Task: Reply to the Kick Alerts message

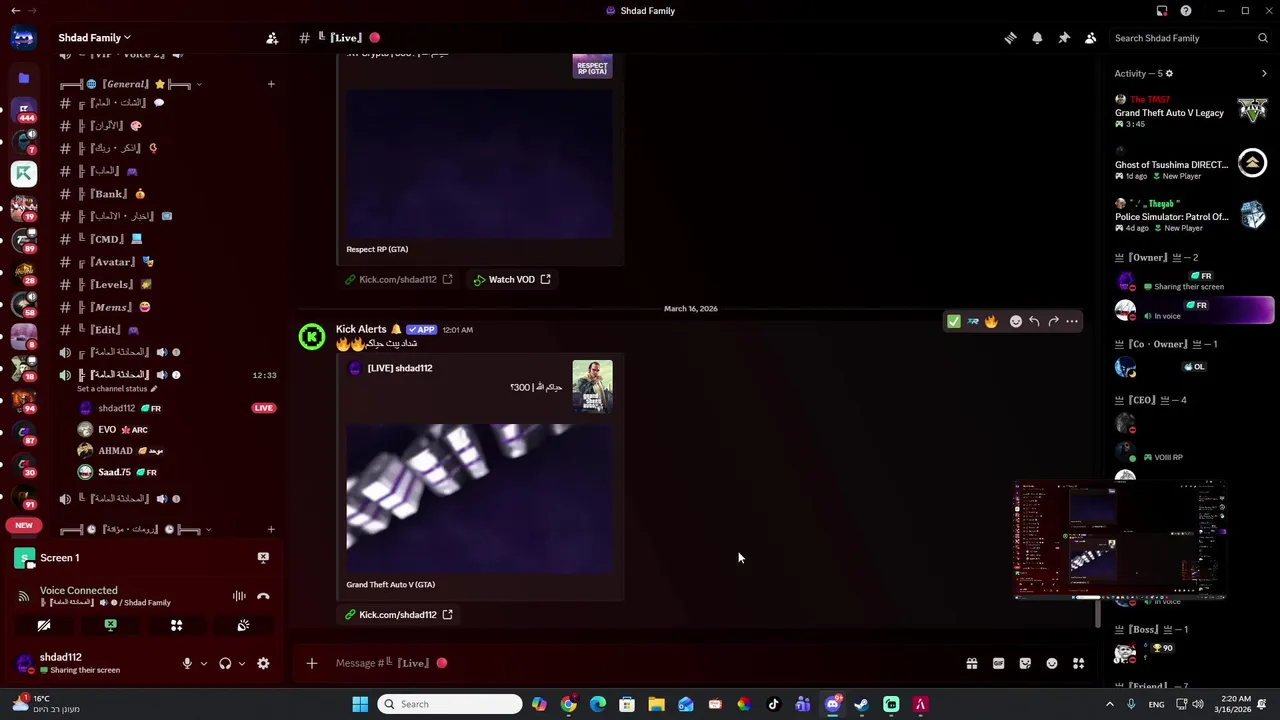Action: pyautogui.click(x=1034, y=321)
